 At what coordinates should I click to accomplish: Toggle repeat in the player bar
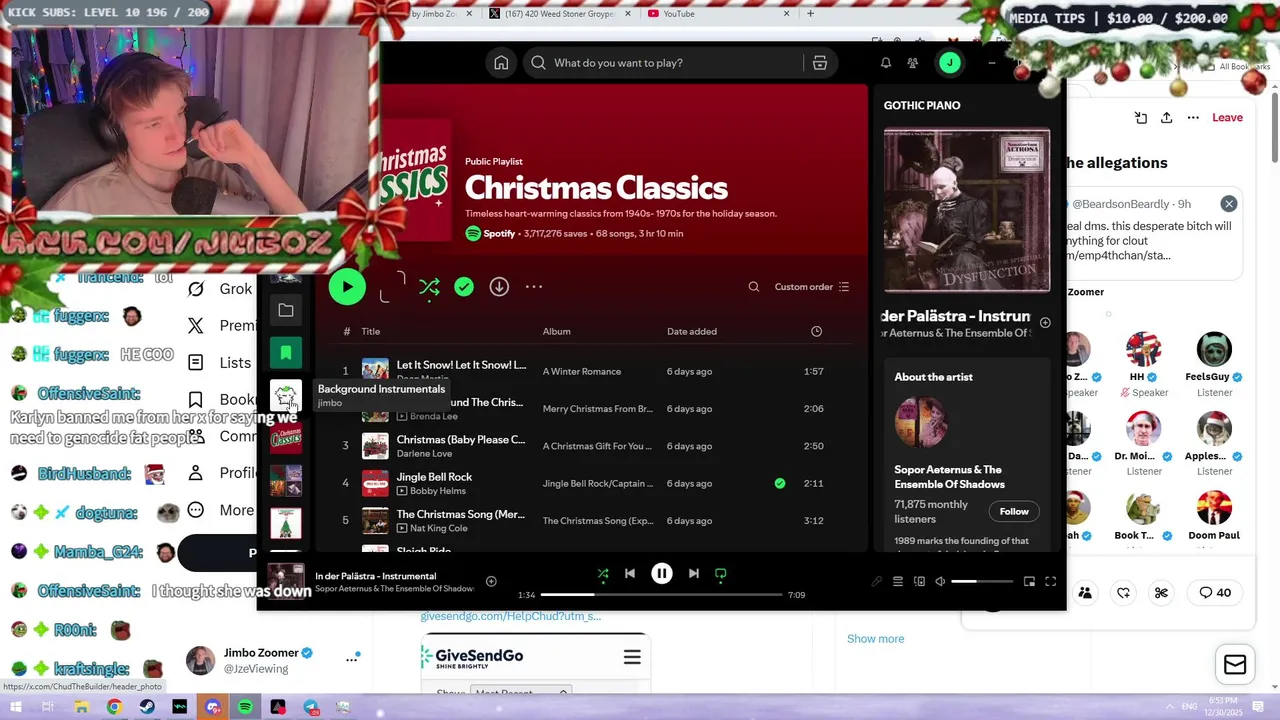[x=720, y=574]
